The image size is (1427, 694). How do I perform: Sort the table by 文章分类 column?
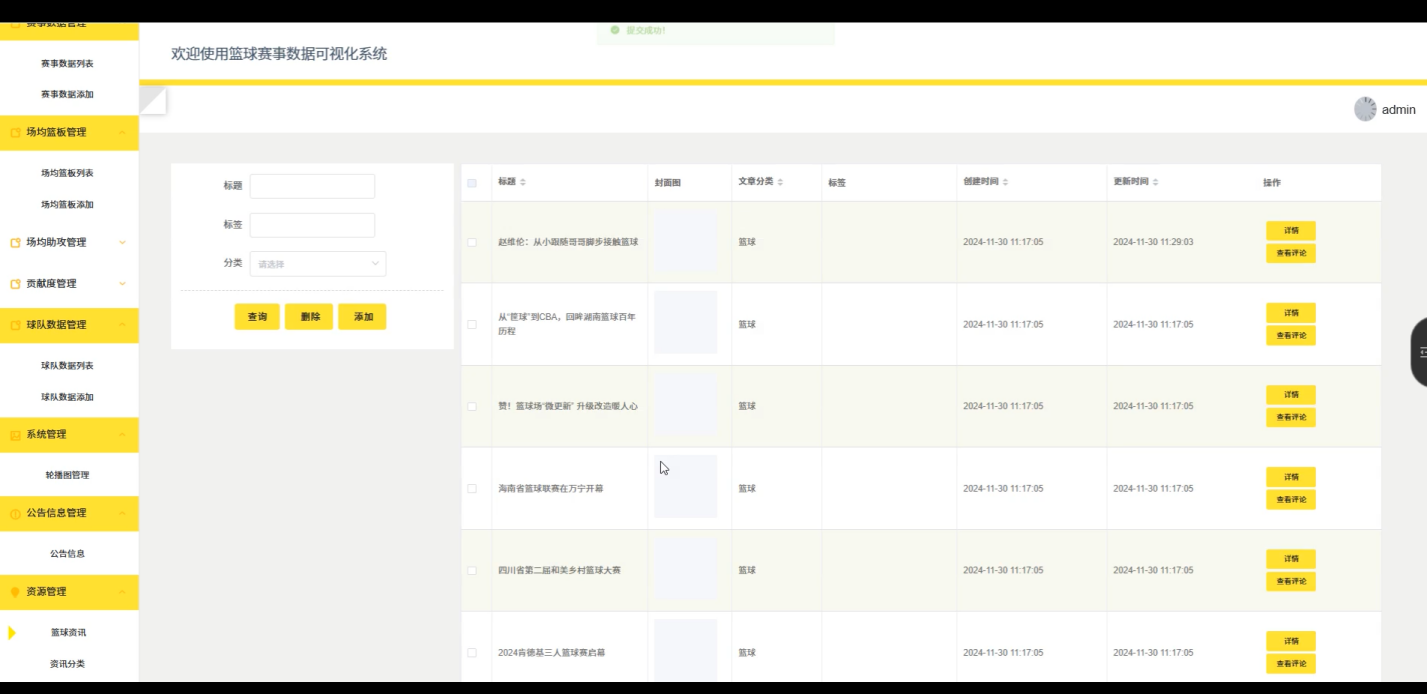point(780,182)
